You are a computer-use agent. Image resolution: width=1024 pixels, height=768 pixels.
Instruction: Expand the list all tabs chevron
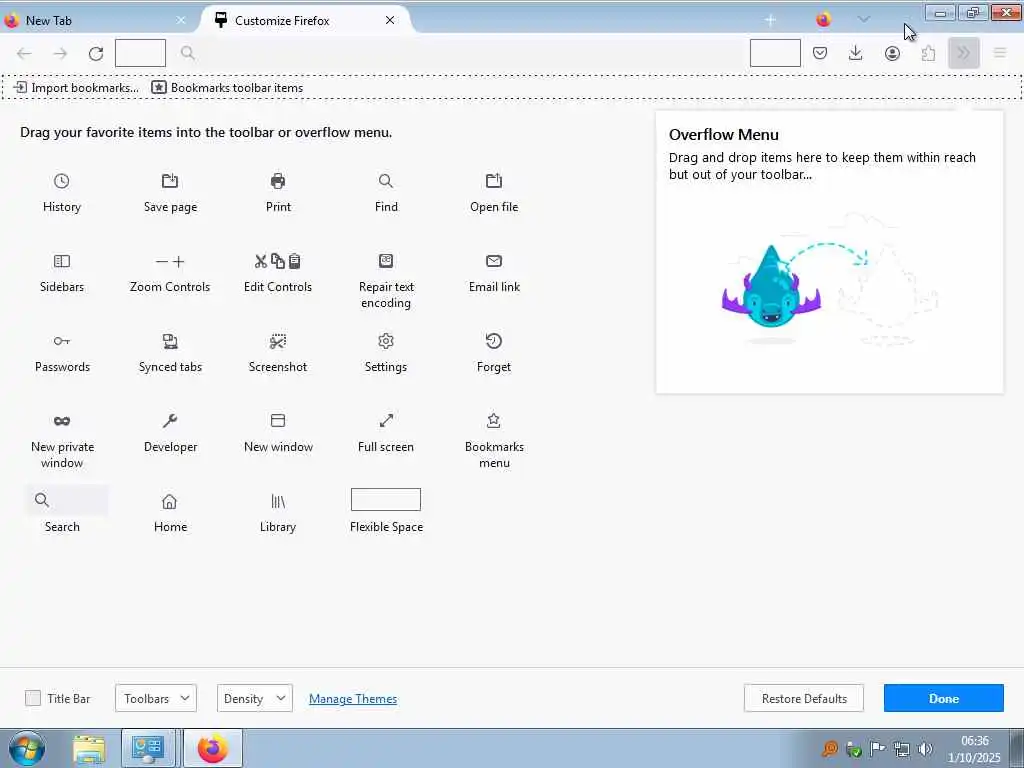863,20
